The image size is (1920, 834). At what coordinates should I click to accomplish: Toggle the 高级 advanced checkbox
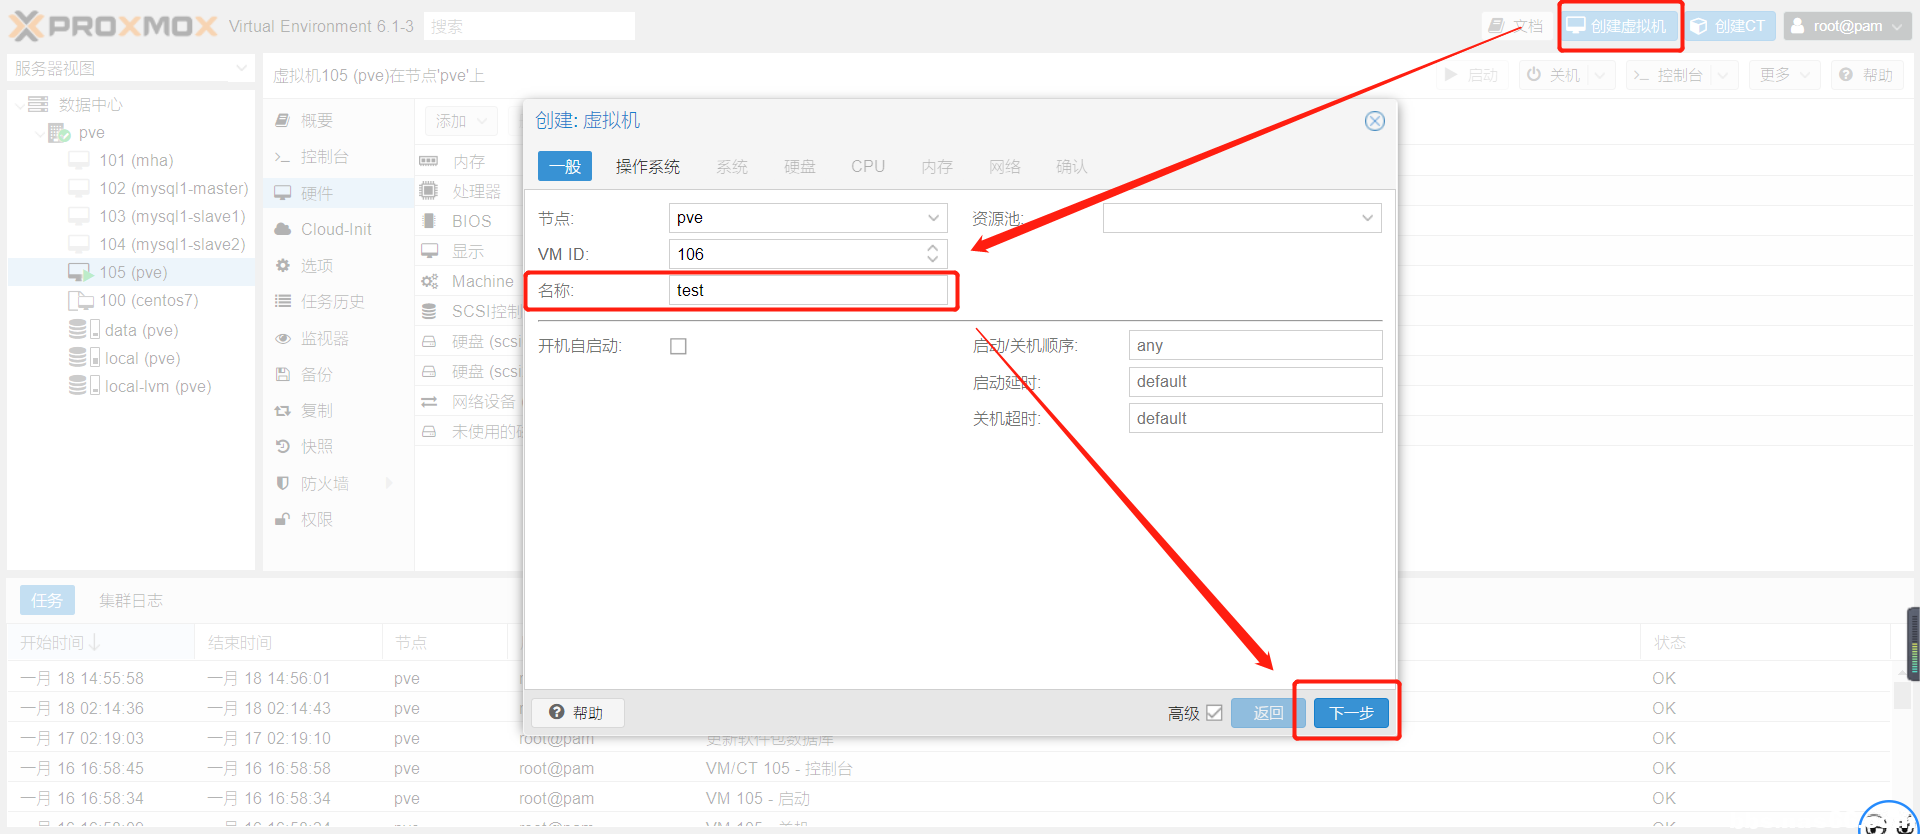pyautogui.click(x=1214, y=713)
